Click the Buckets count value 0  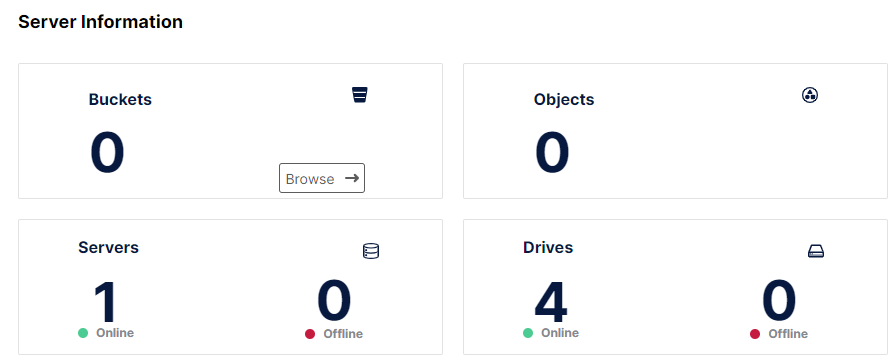(107, 153)
